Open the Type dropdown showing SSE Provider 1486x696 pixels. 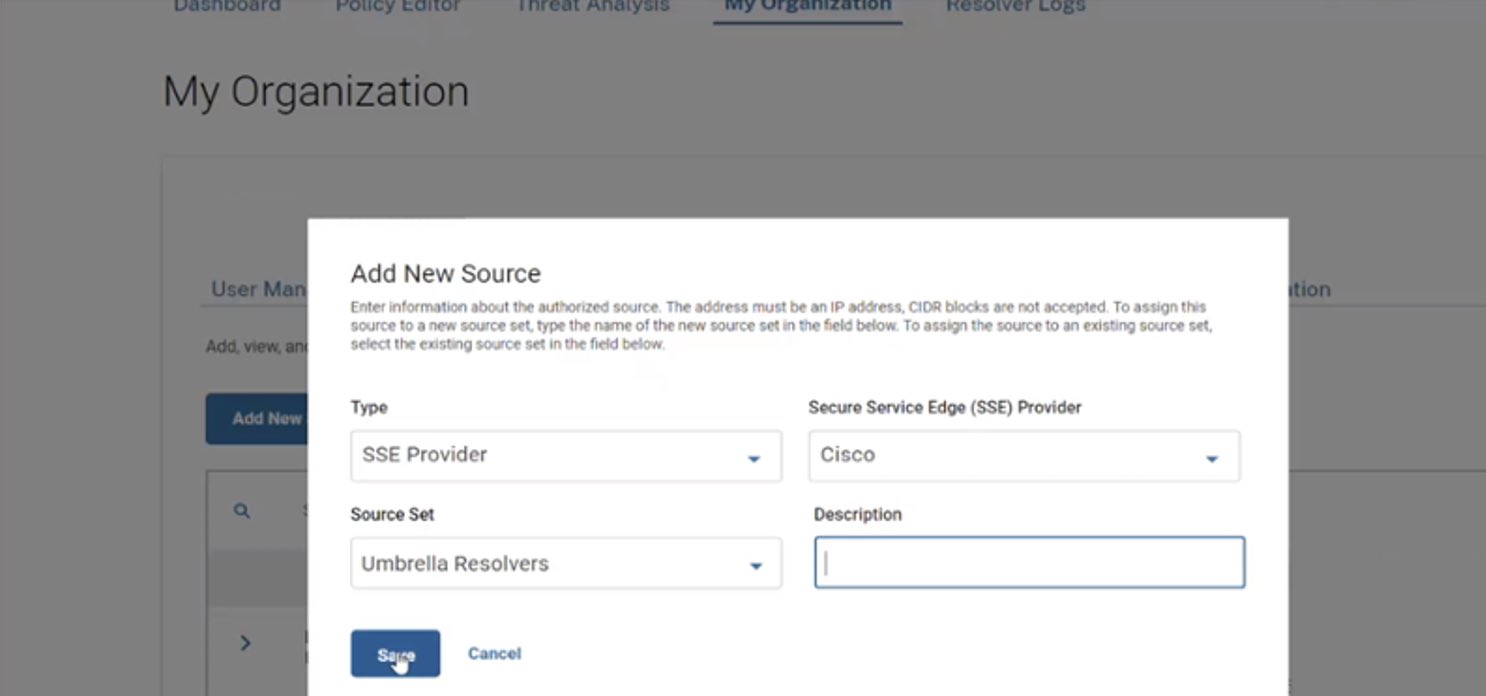[565, 456]
